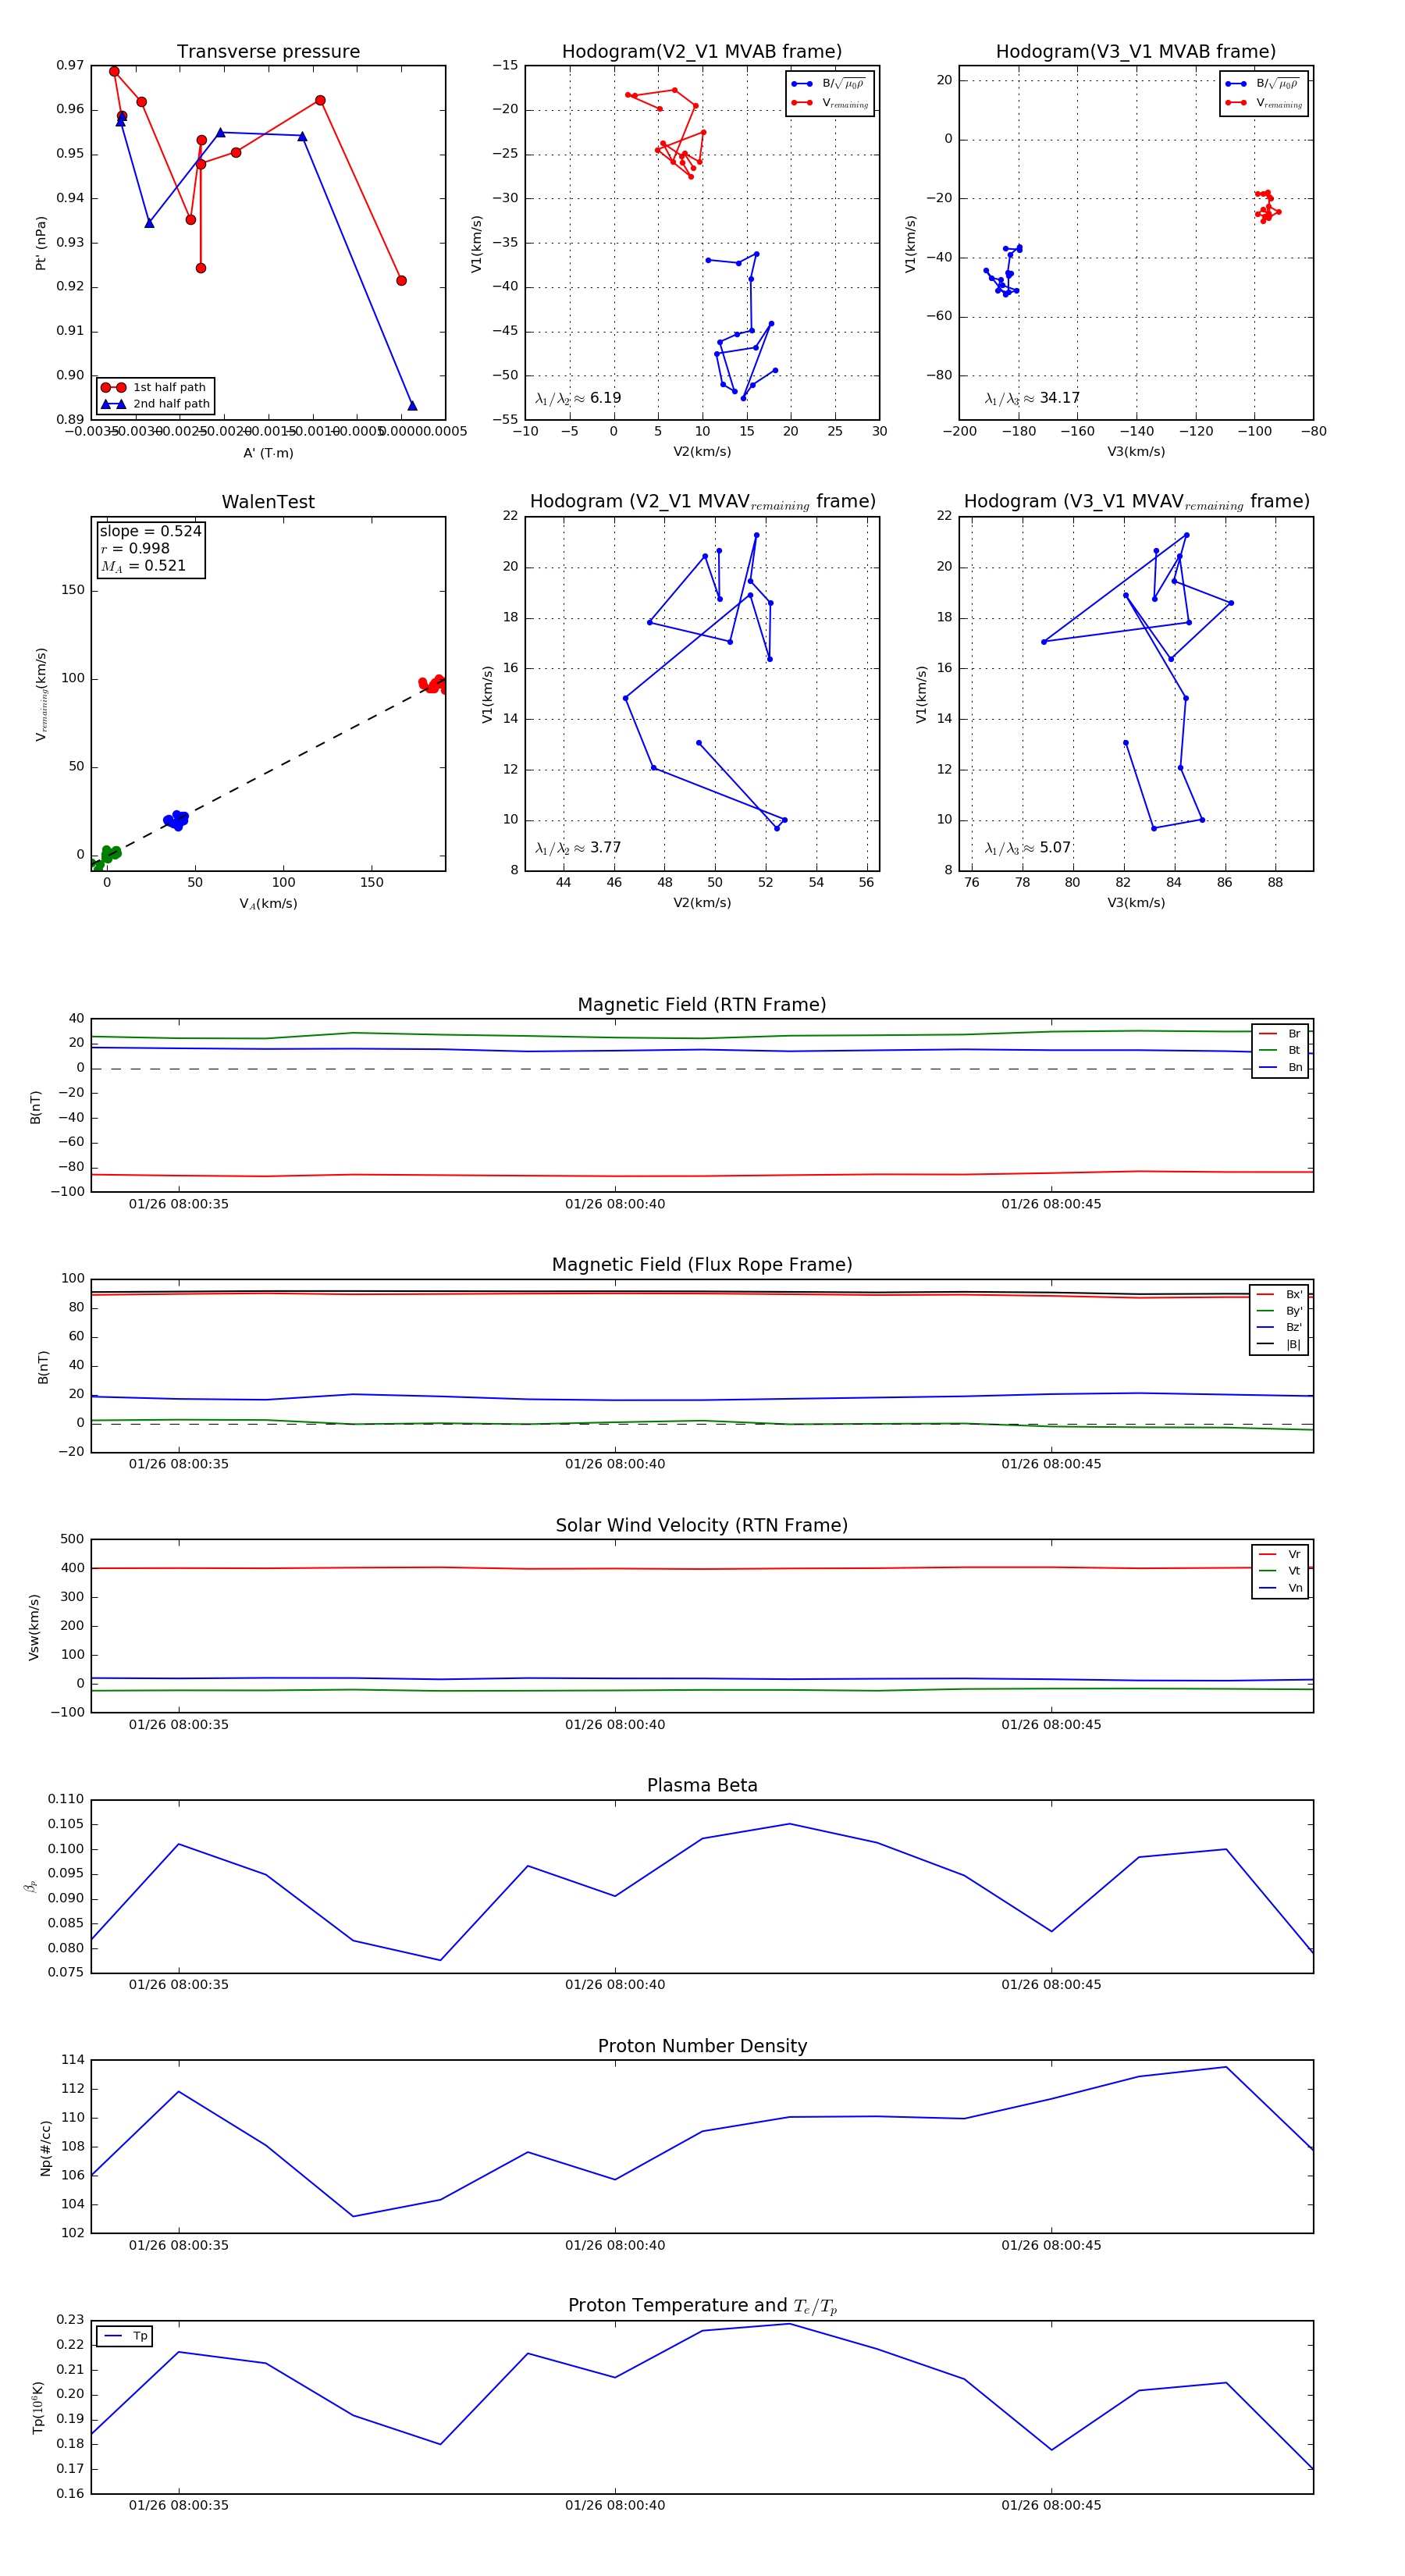Click the 'Proton Temperature and Te/Tp' title
Viewport: 1405px width, 2576px height.
point(702,2305)
